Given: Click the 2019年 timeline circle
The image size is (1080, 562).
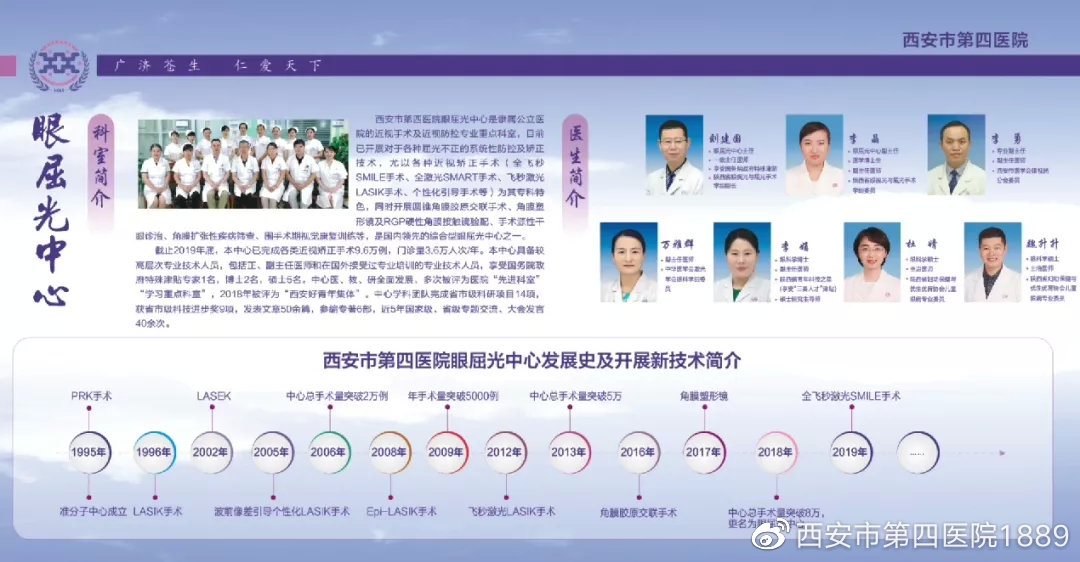Looking at the screenshot, I should (x=849, y=452).
